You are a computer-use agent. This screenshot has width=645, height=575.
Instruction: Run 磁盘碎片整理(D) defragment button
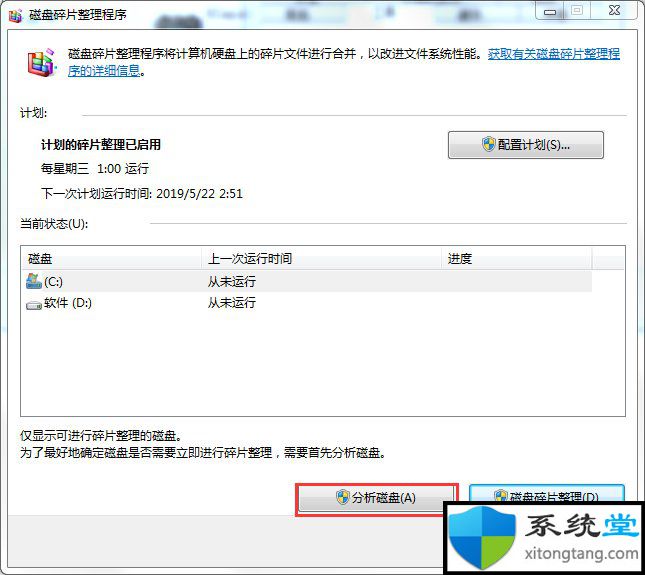[547, 494]
